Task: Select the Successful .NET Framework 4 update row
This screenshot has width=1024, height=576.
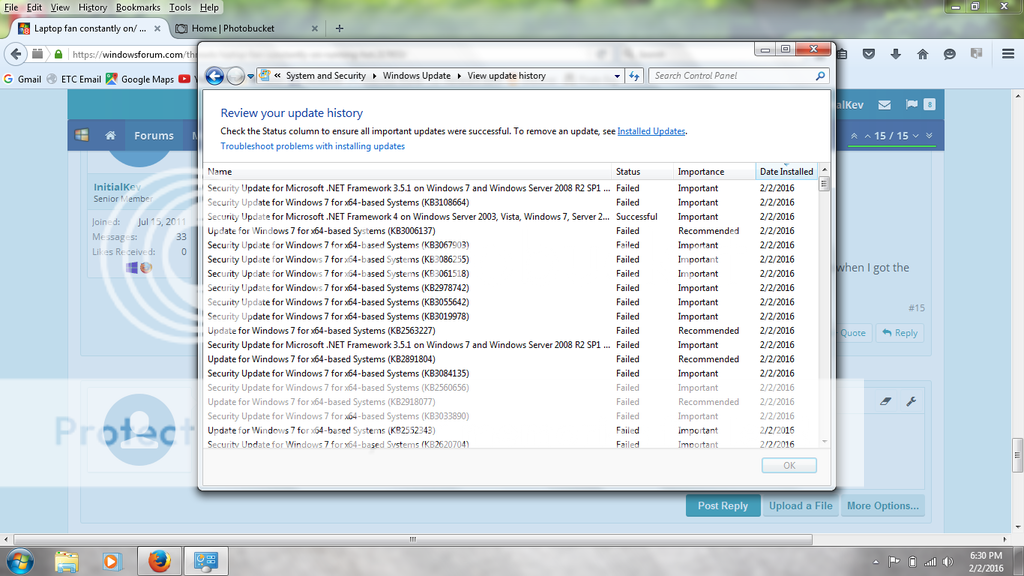Action: tap(511, 217)
